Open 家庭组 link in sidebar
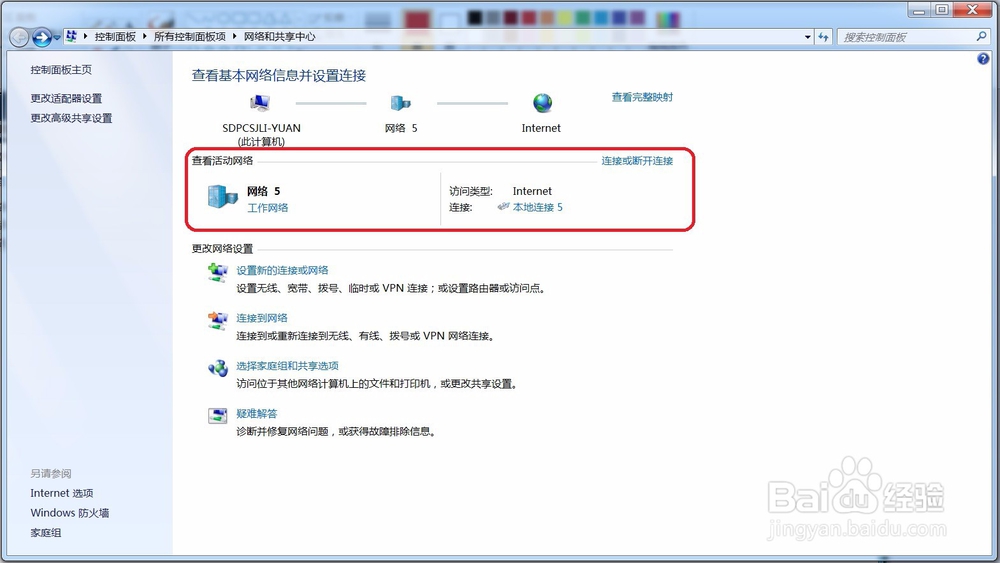1000x563 pixels. coord(46,532)
